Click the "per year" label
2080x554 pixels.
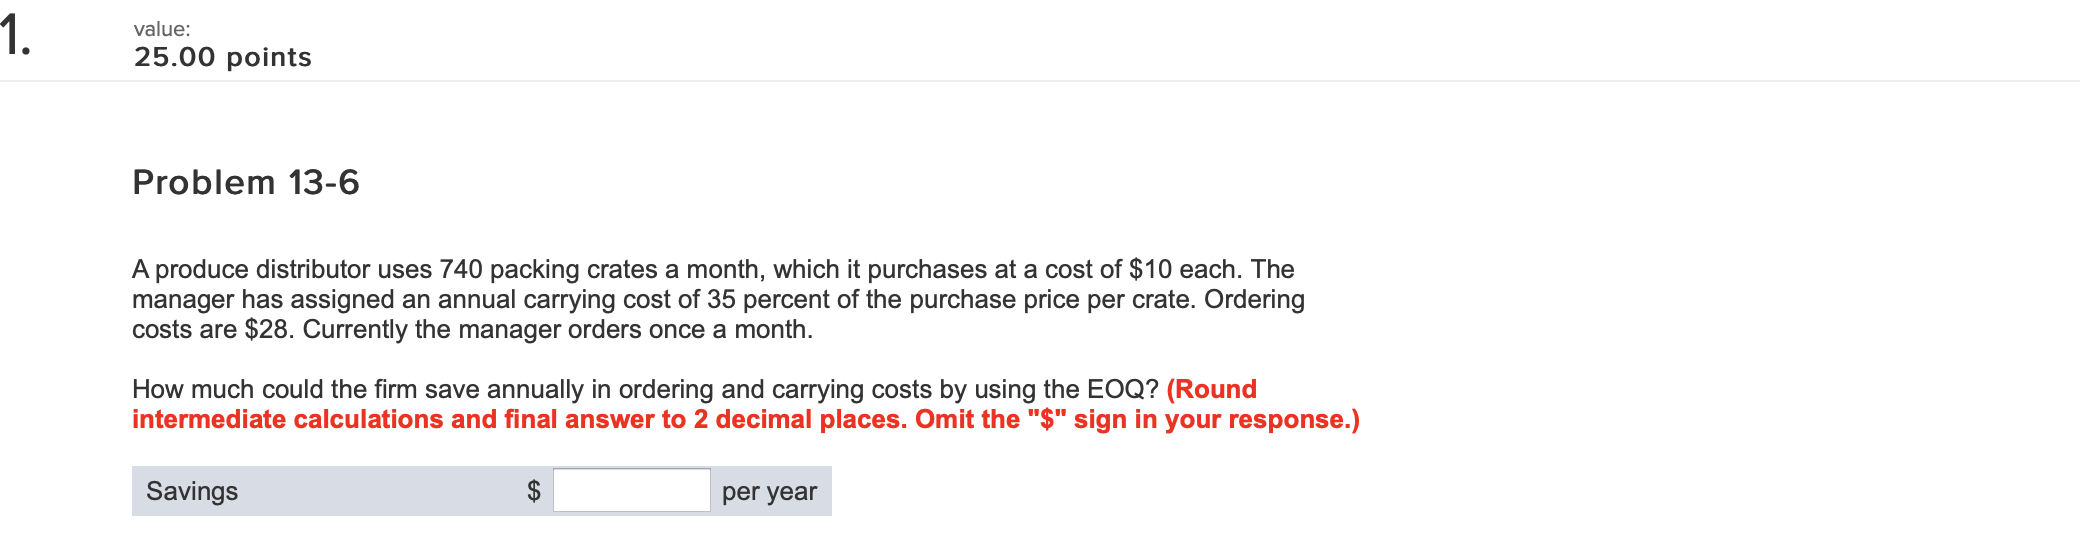point(769,491)
